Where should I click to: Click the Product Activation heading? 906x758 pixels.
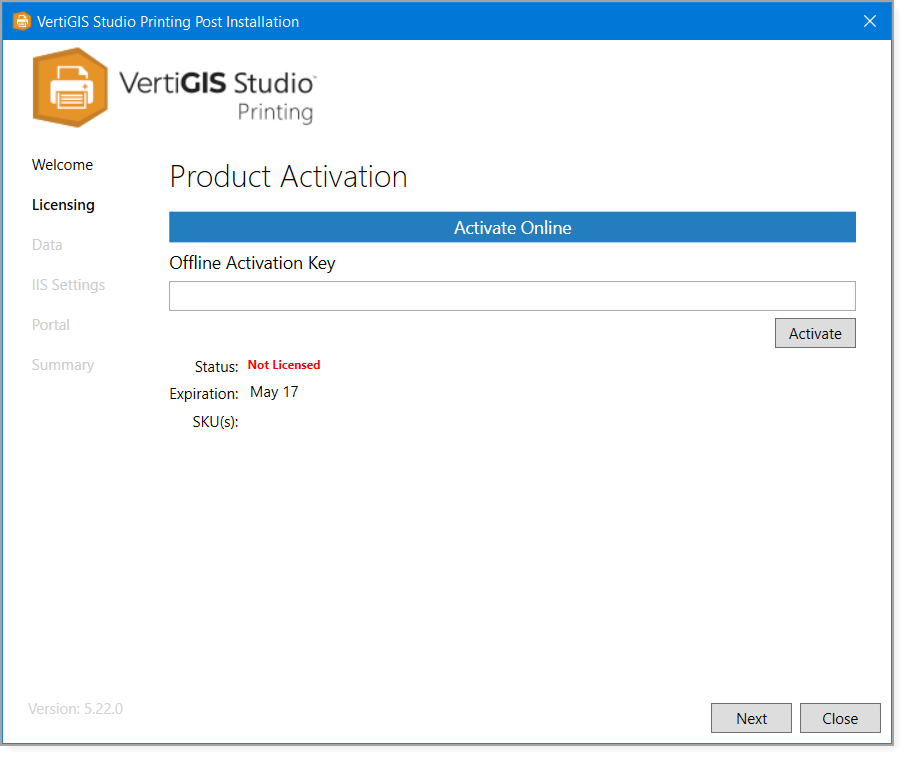(x=288, y=176)
